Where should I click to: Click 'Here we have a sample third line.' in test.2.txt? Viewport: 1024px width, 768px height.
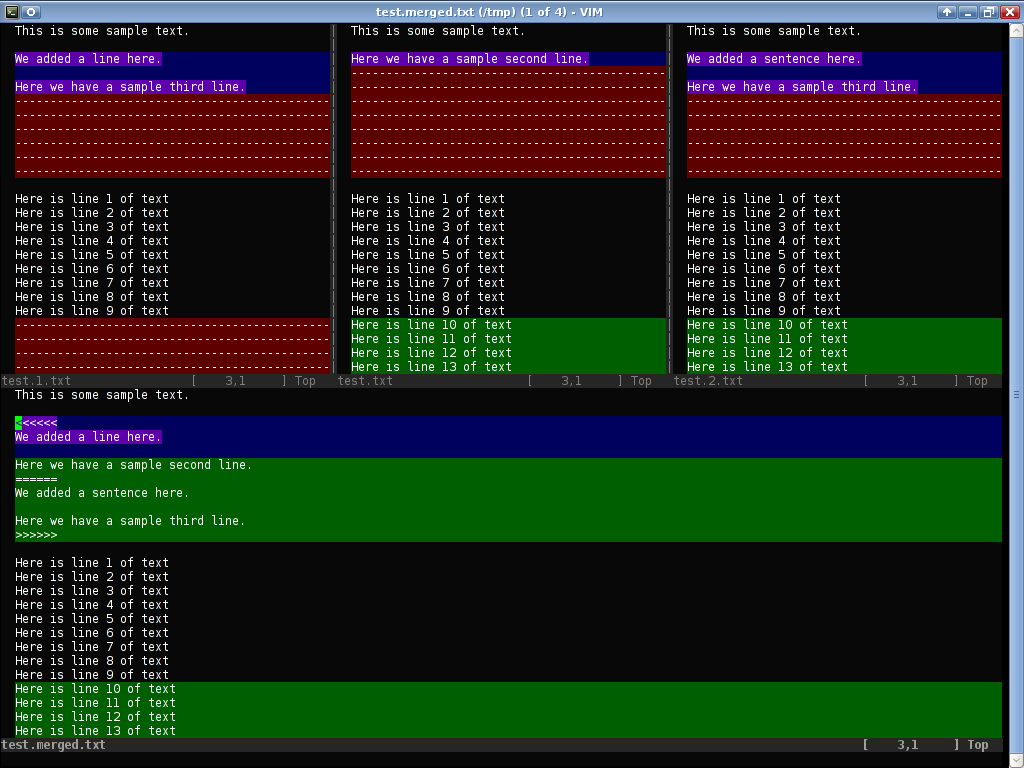coord(802,87)
